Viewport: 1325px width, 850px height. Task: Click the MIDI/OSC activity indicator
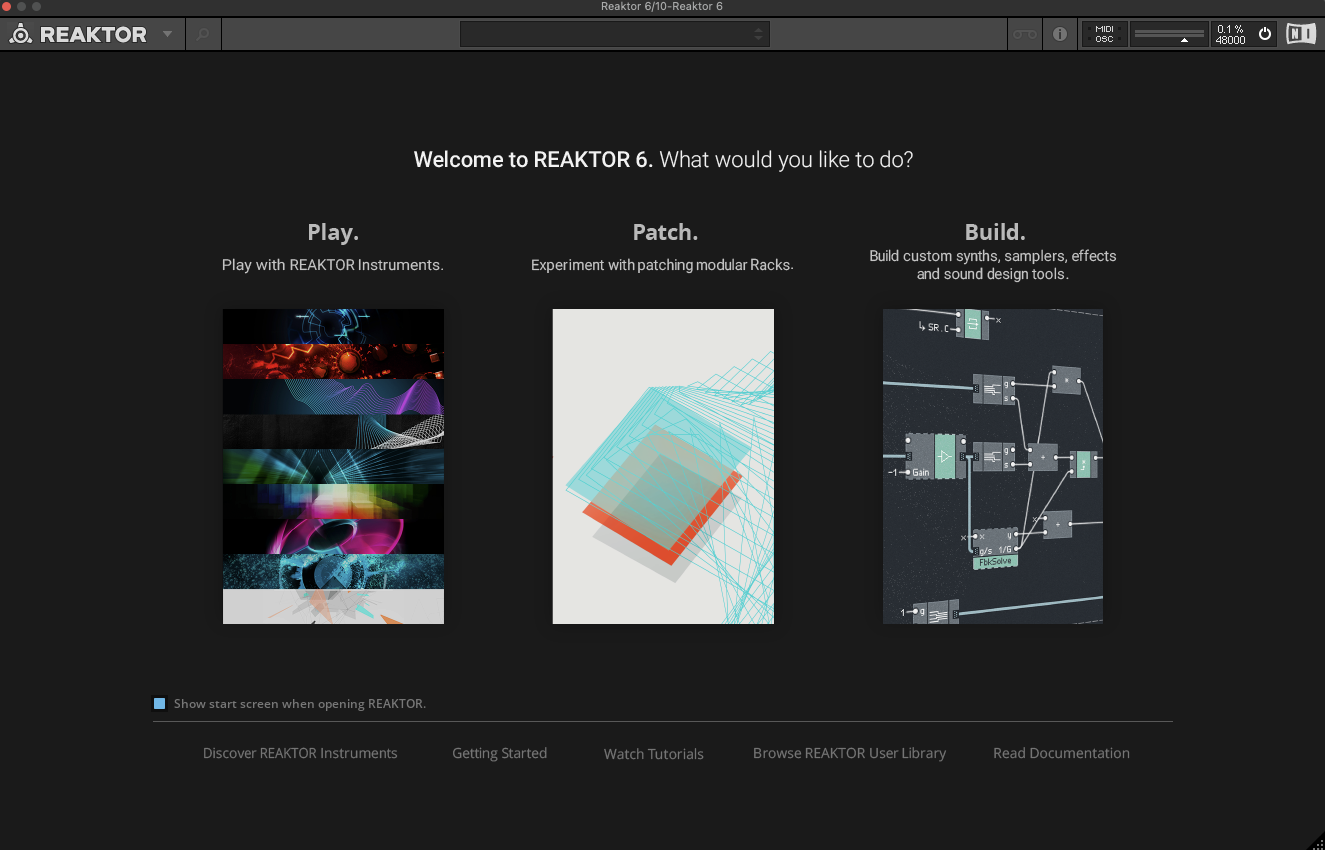click(1104, 33)
